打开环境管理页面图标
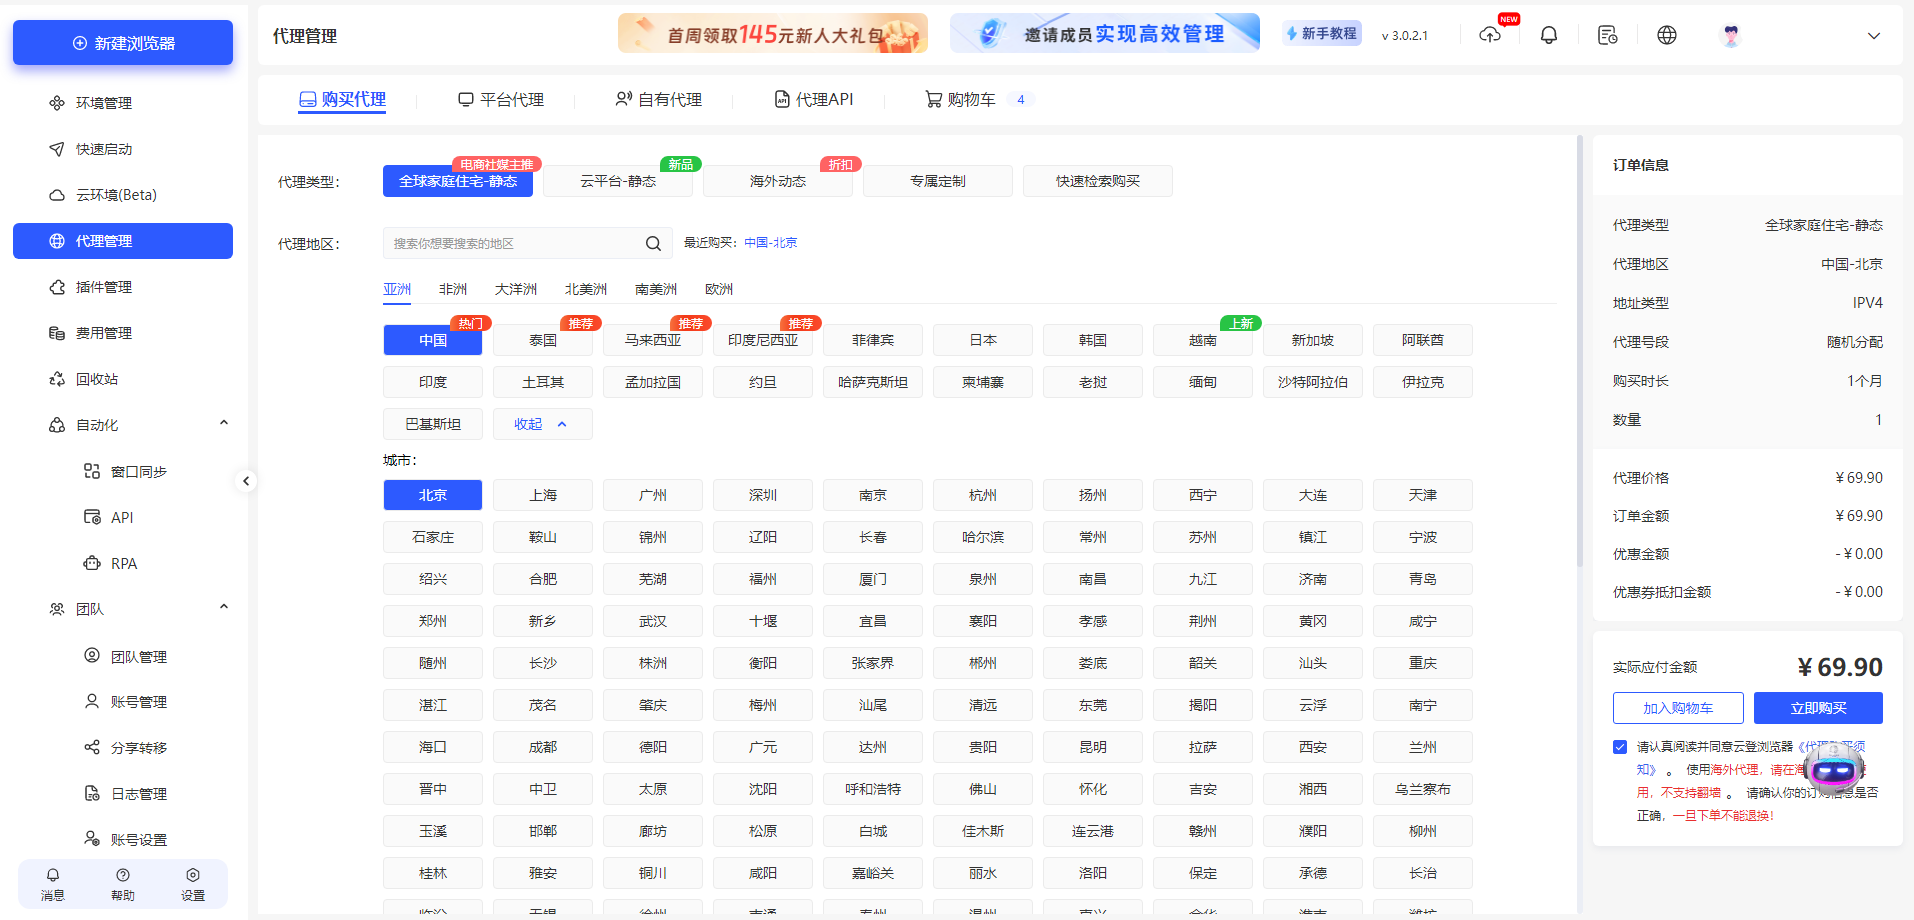Image resolution: width=1914 pixels, height=920 pixels. point(56,102)
